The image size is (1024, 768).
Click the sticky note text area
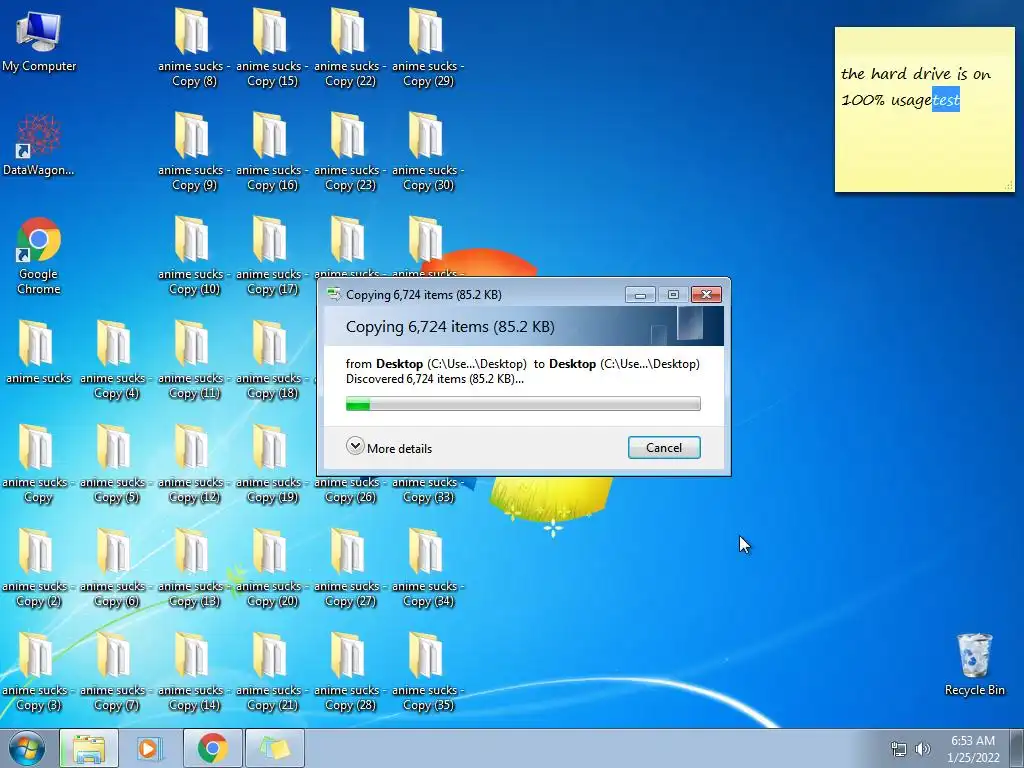(x=924, y=118)
